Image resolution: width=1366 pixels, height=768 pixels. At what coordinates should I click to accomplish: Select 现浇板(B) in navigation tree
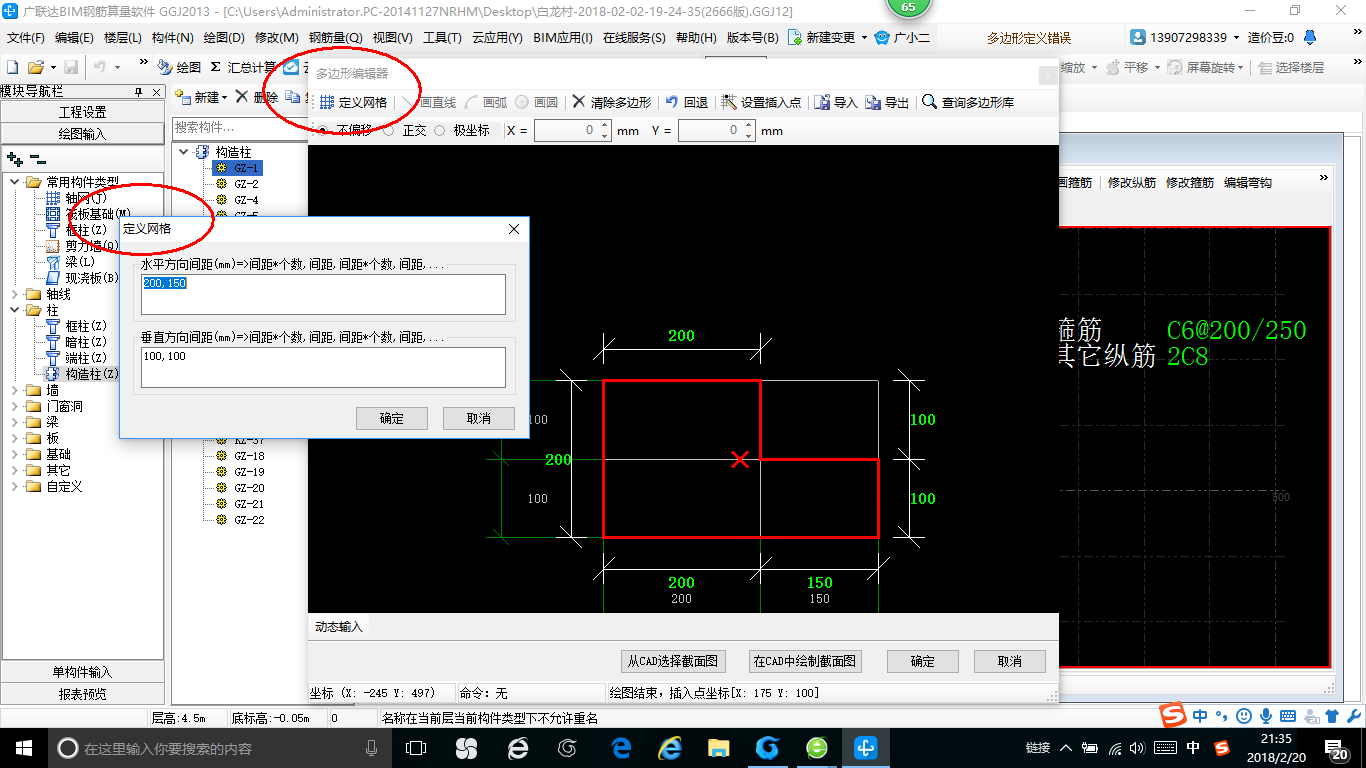tap(82, 277)
